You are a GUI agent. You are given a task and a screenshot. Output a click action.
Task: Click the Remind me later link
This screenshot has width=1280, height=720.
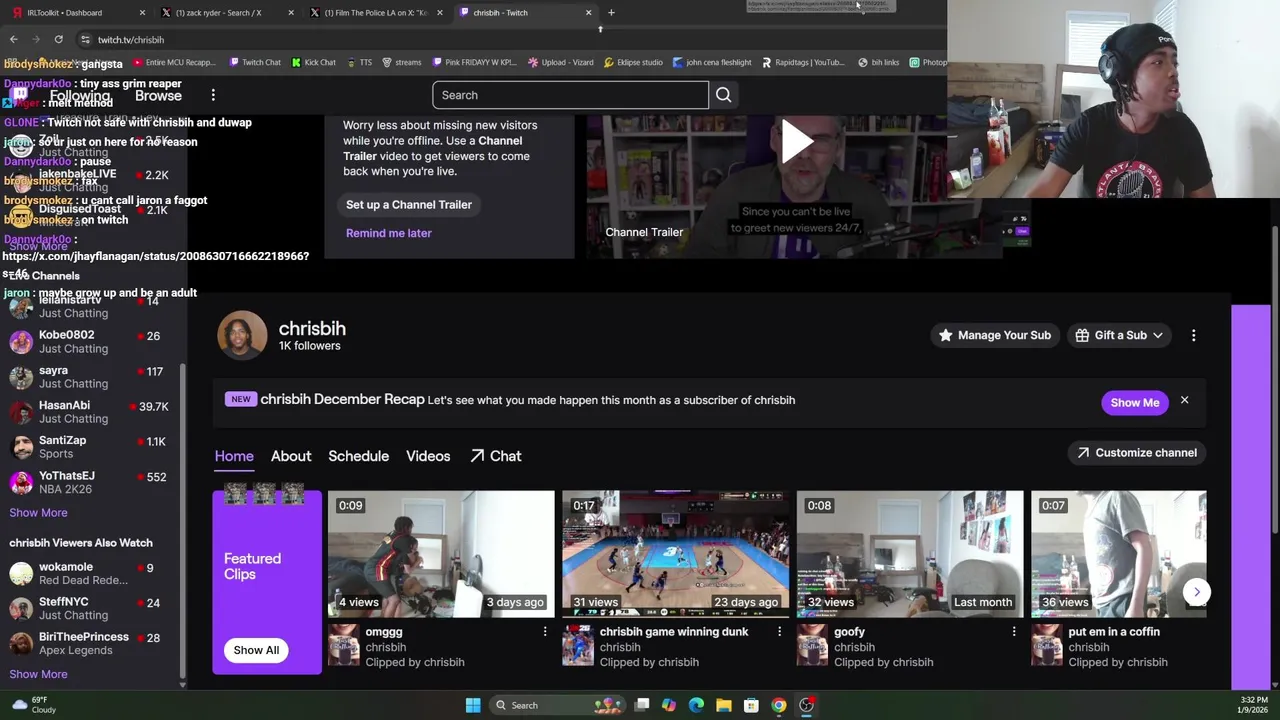tap(389, 233)
